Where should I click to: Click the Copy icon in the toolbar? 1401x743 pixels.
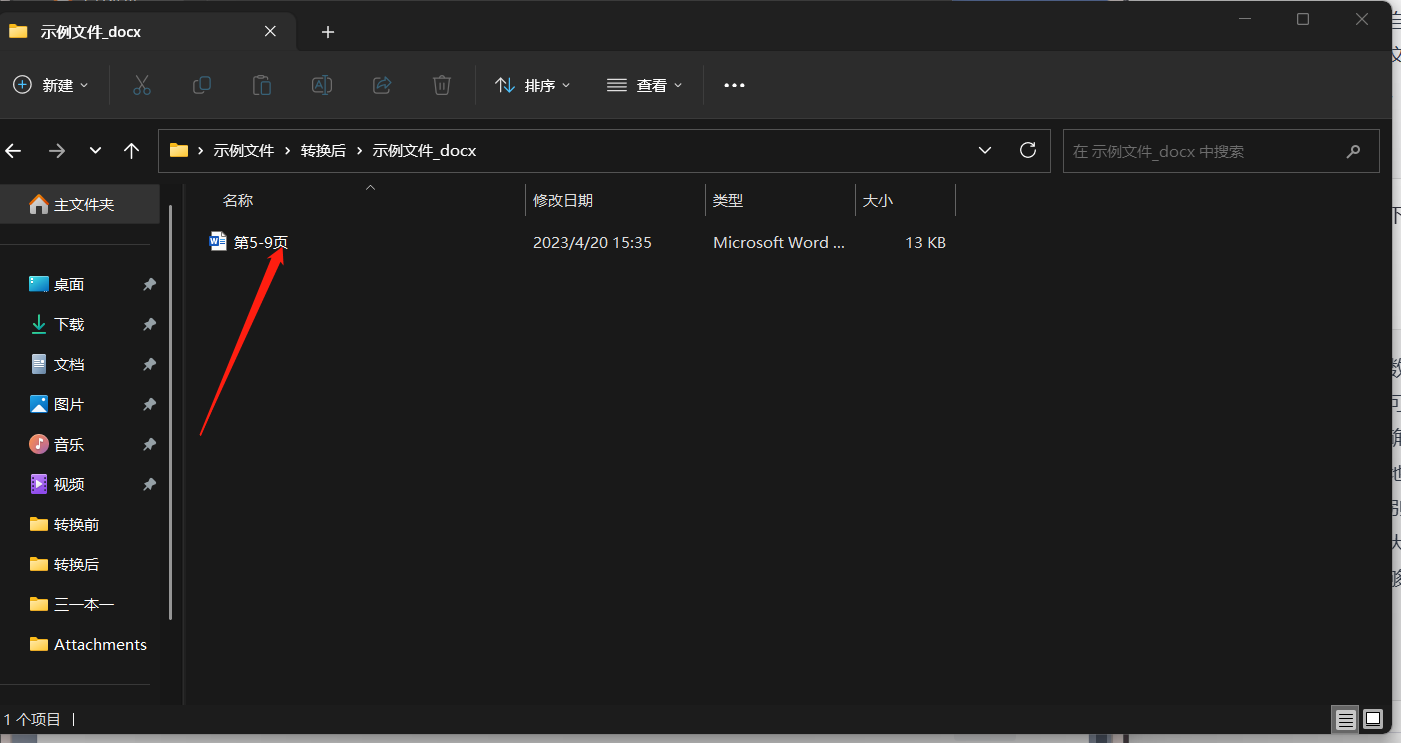[x=201, y=85]
